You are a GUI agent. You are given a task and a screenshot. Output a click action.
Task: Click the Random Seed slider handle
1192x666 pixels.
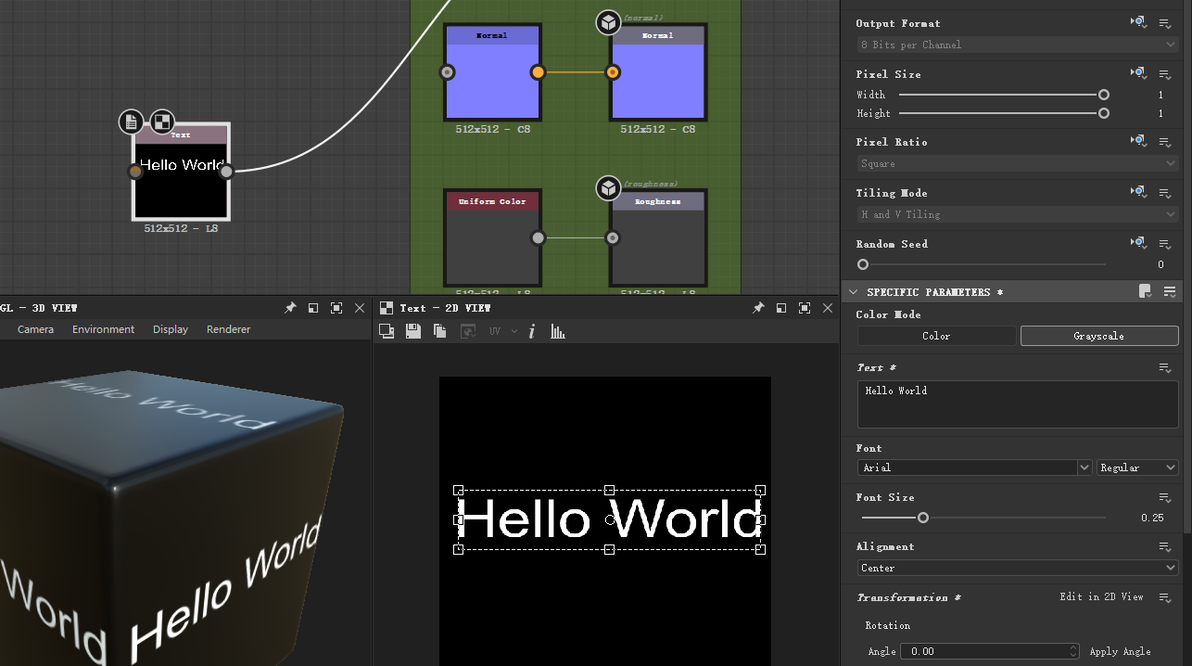(x=863, y=265)
